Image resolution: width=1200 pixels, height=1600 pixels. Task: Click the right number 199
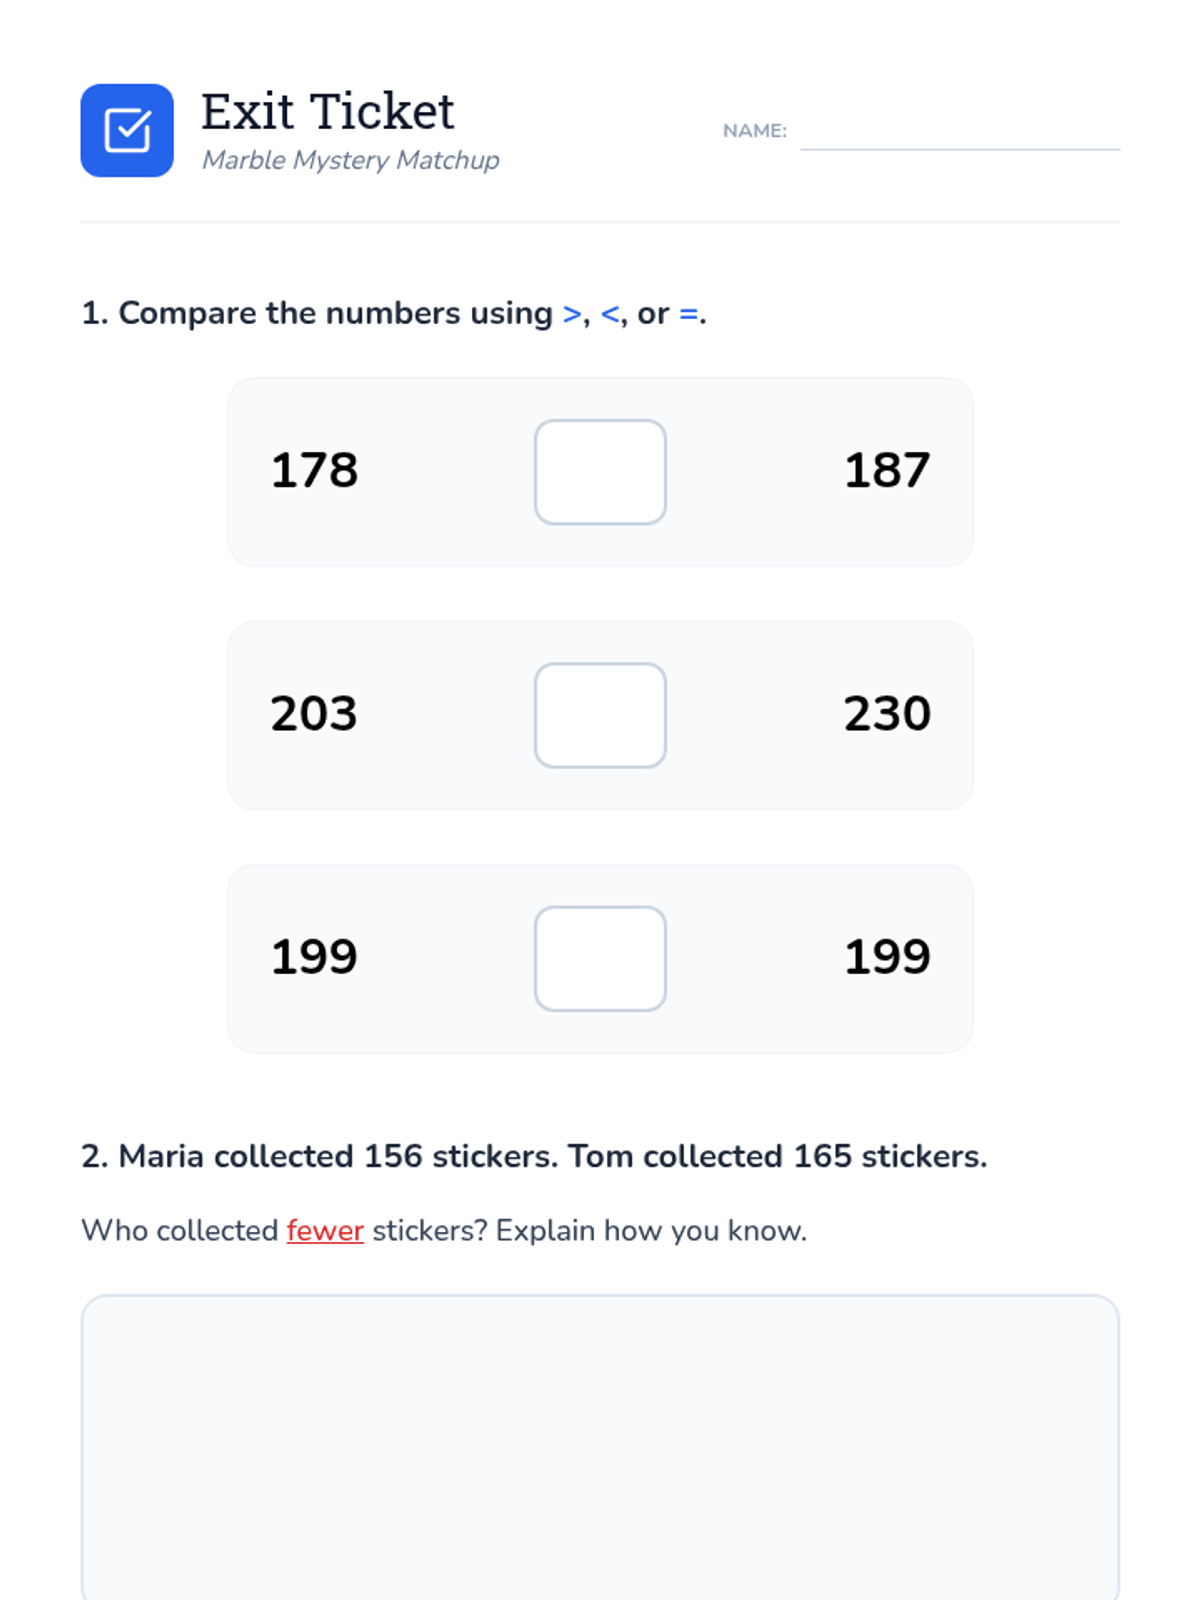click(x=887, y=956)
